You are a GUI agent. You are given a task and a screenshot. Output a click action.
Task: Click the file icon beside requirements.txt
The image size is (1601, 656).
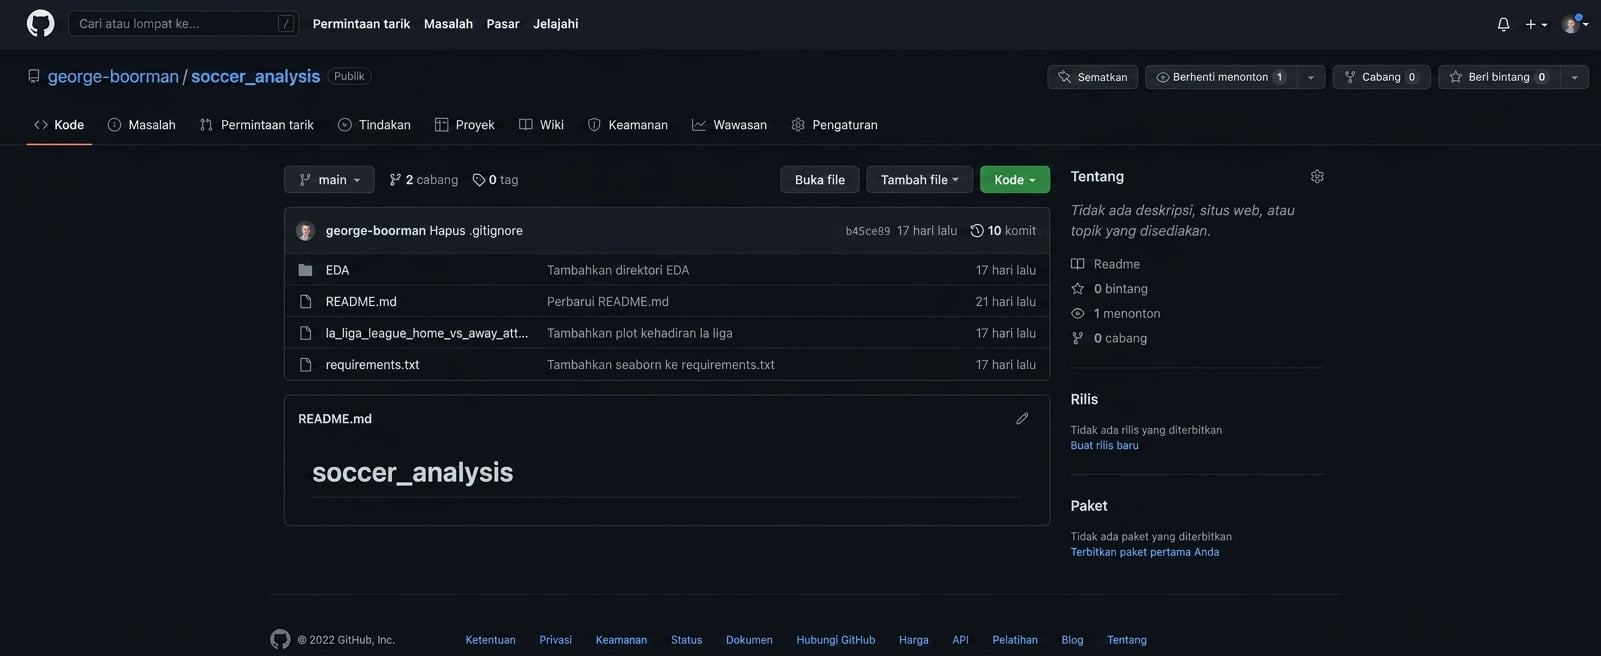click(305, 365)
